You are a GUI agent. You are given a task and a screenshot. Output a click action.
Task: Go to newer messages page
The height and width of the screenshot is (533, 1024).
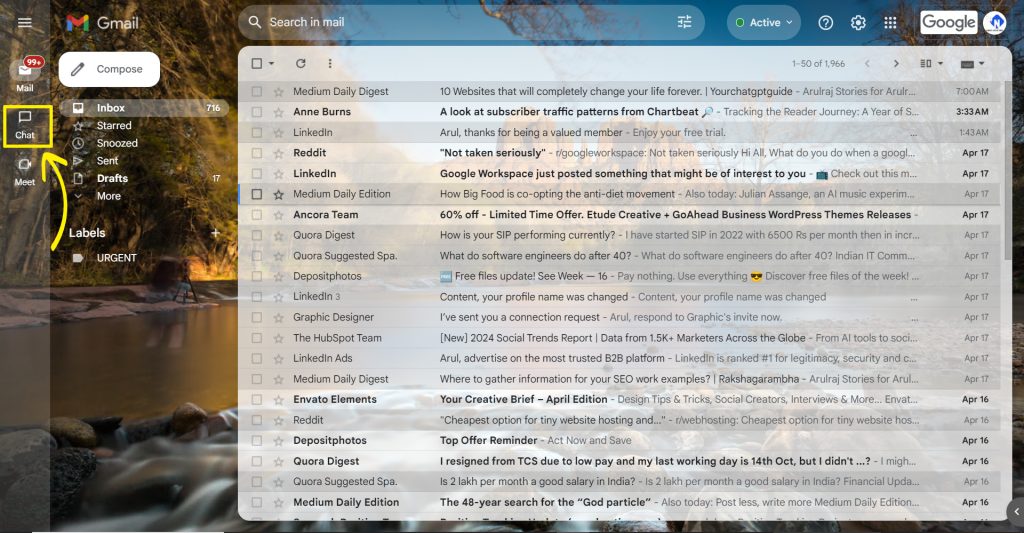(x=867, y=63)
